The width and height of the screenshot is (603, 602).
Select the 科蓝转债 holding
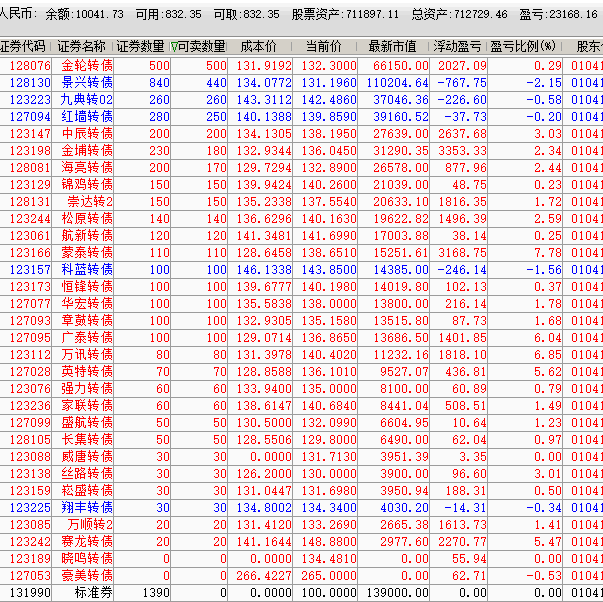point(87,270)
